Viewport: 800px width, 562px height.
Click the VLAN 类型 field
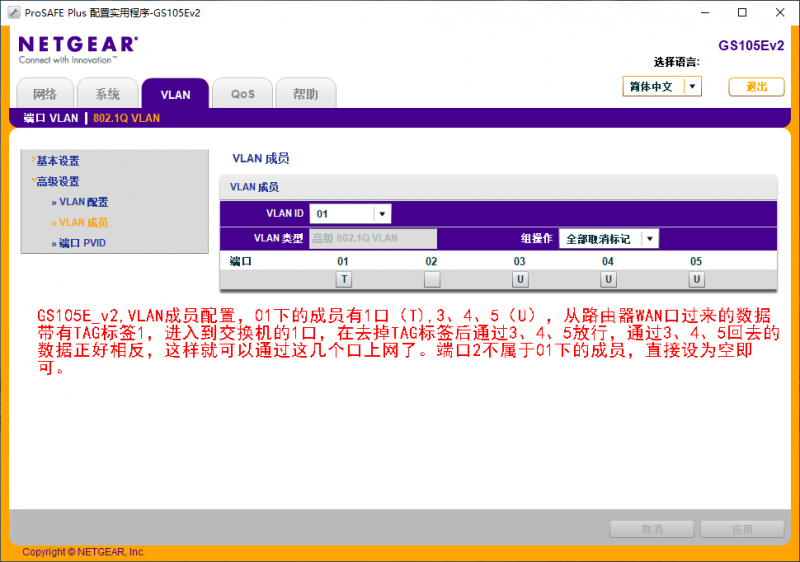(373, 238)
